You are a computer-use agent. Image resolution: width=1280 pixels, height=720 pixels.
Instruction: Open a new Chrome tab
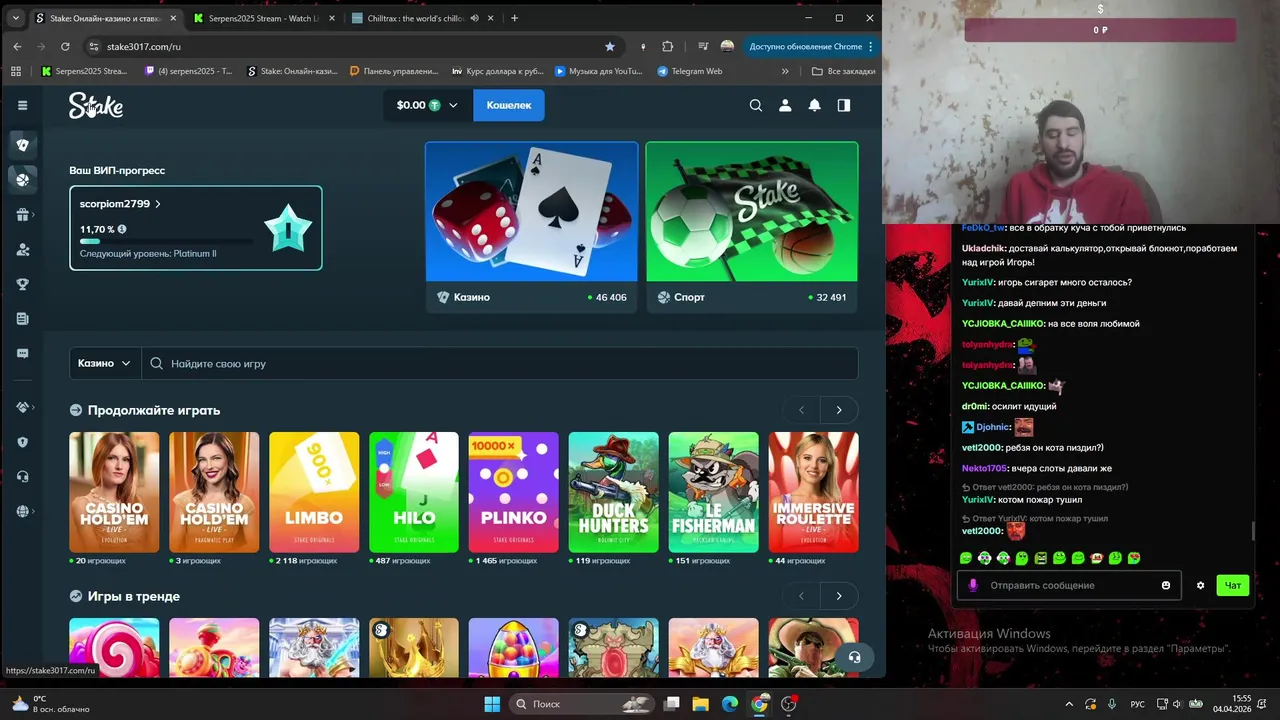pyautogui.click(x=515, y=18)
